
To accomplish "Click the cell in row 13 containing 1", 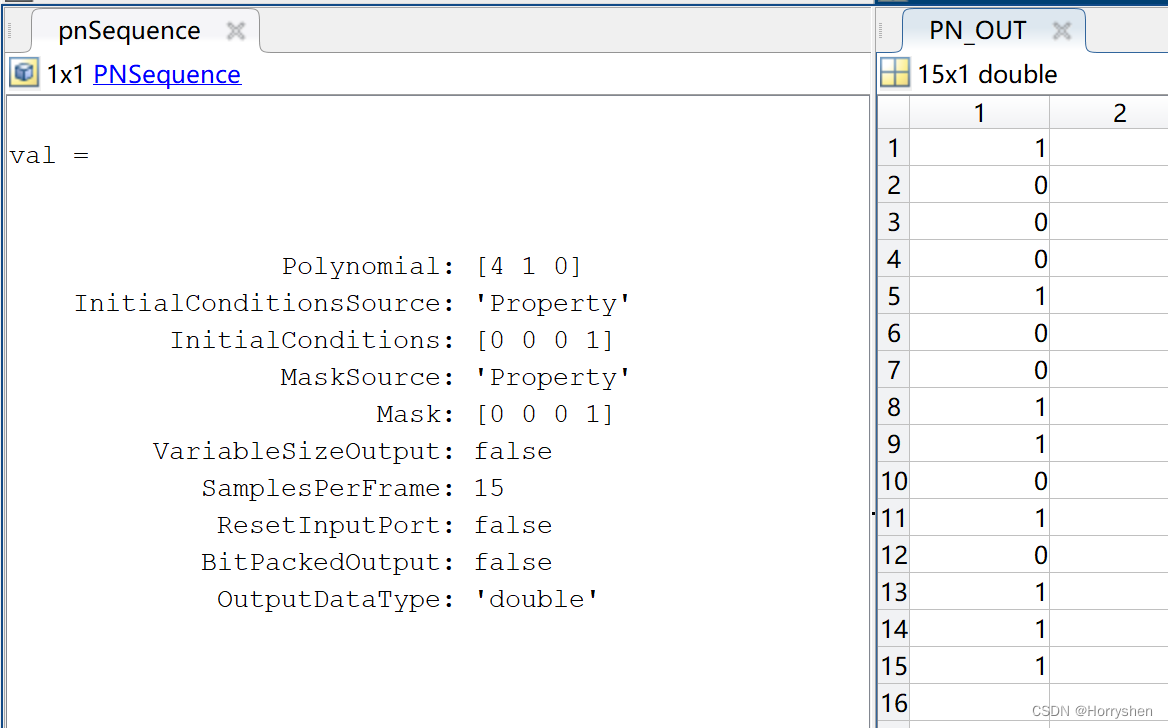I will (x=980, y=592).
